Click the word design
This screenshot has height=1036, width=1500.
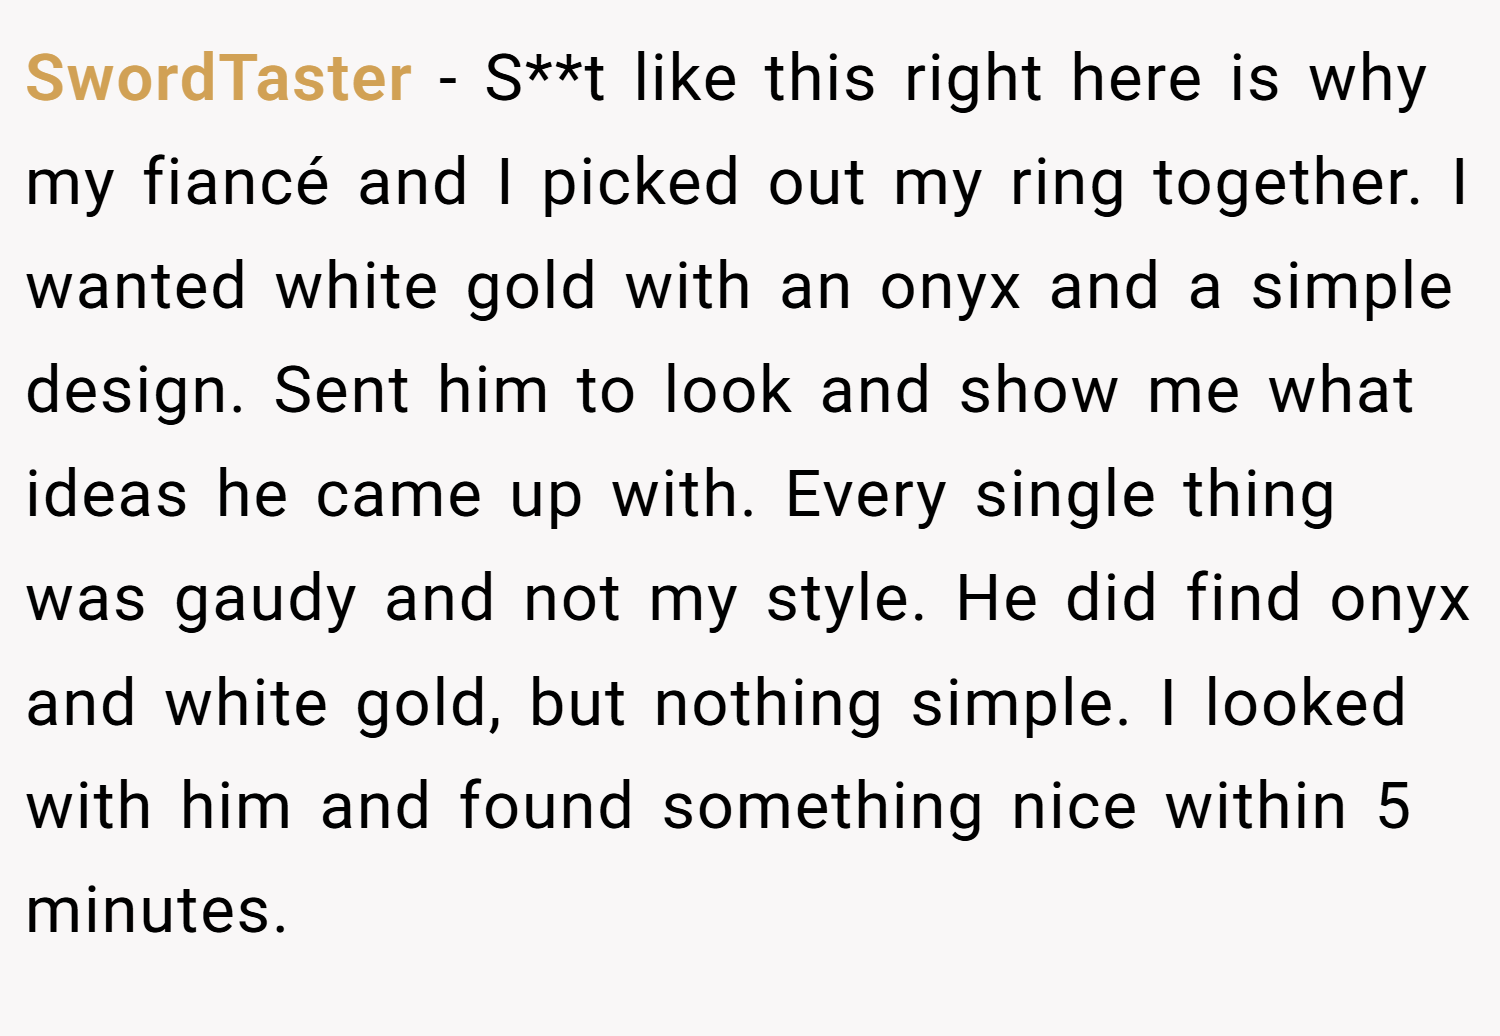(135, 392)
